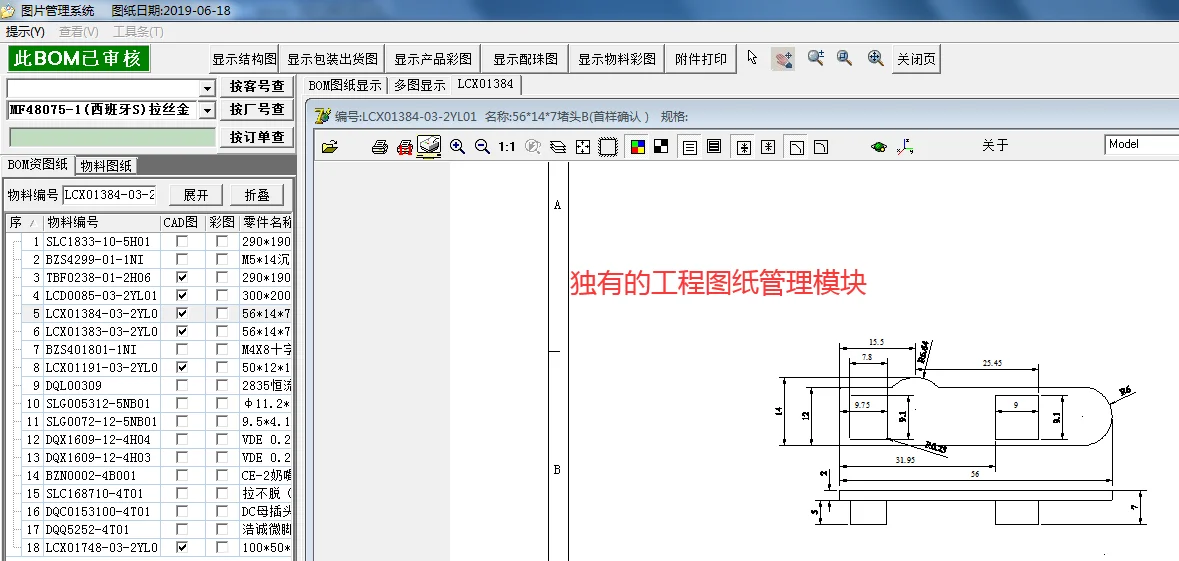Click the zoom extents magnifier tool
This screenshot has height=561, width=1179.
coord(875,58)
